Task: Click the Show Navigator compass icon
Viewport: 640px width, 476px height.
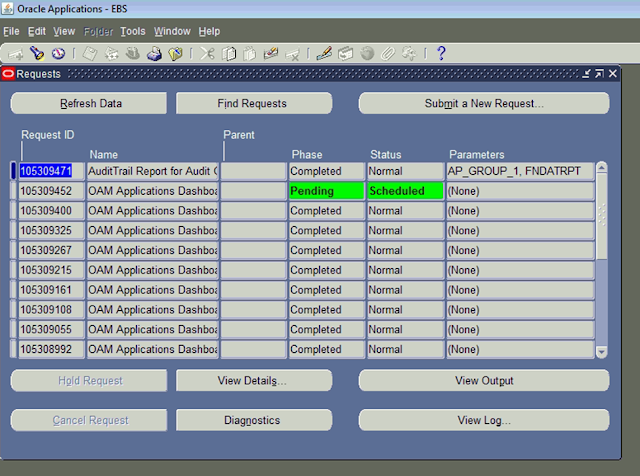Action: coord(58,53)
